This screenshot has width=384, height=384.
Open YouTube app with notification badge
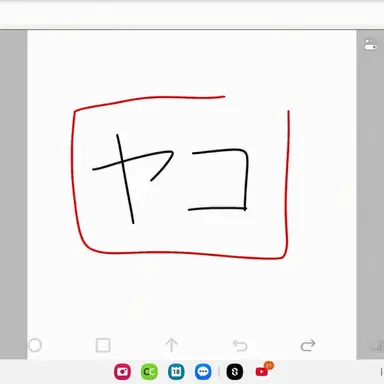[x=262, y=371]
